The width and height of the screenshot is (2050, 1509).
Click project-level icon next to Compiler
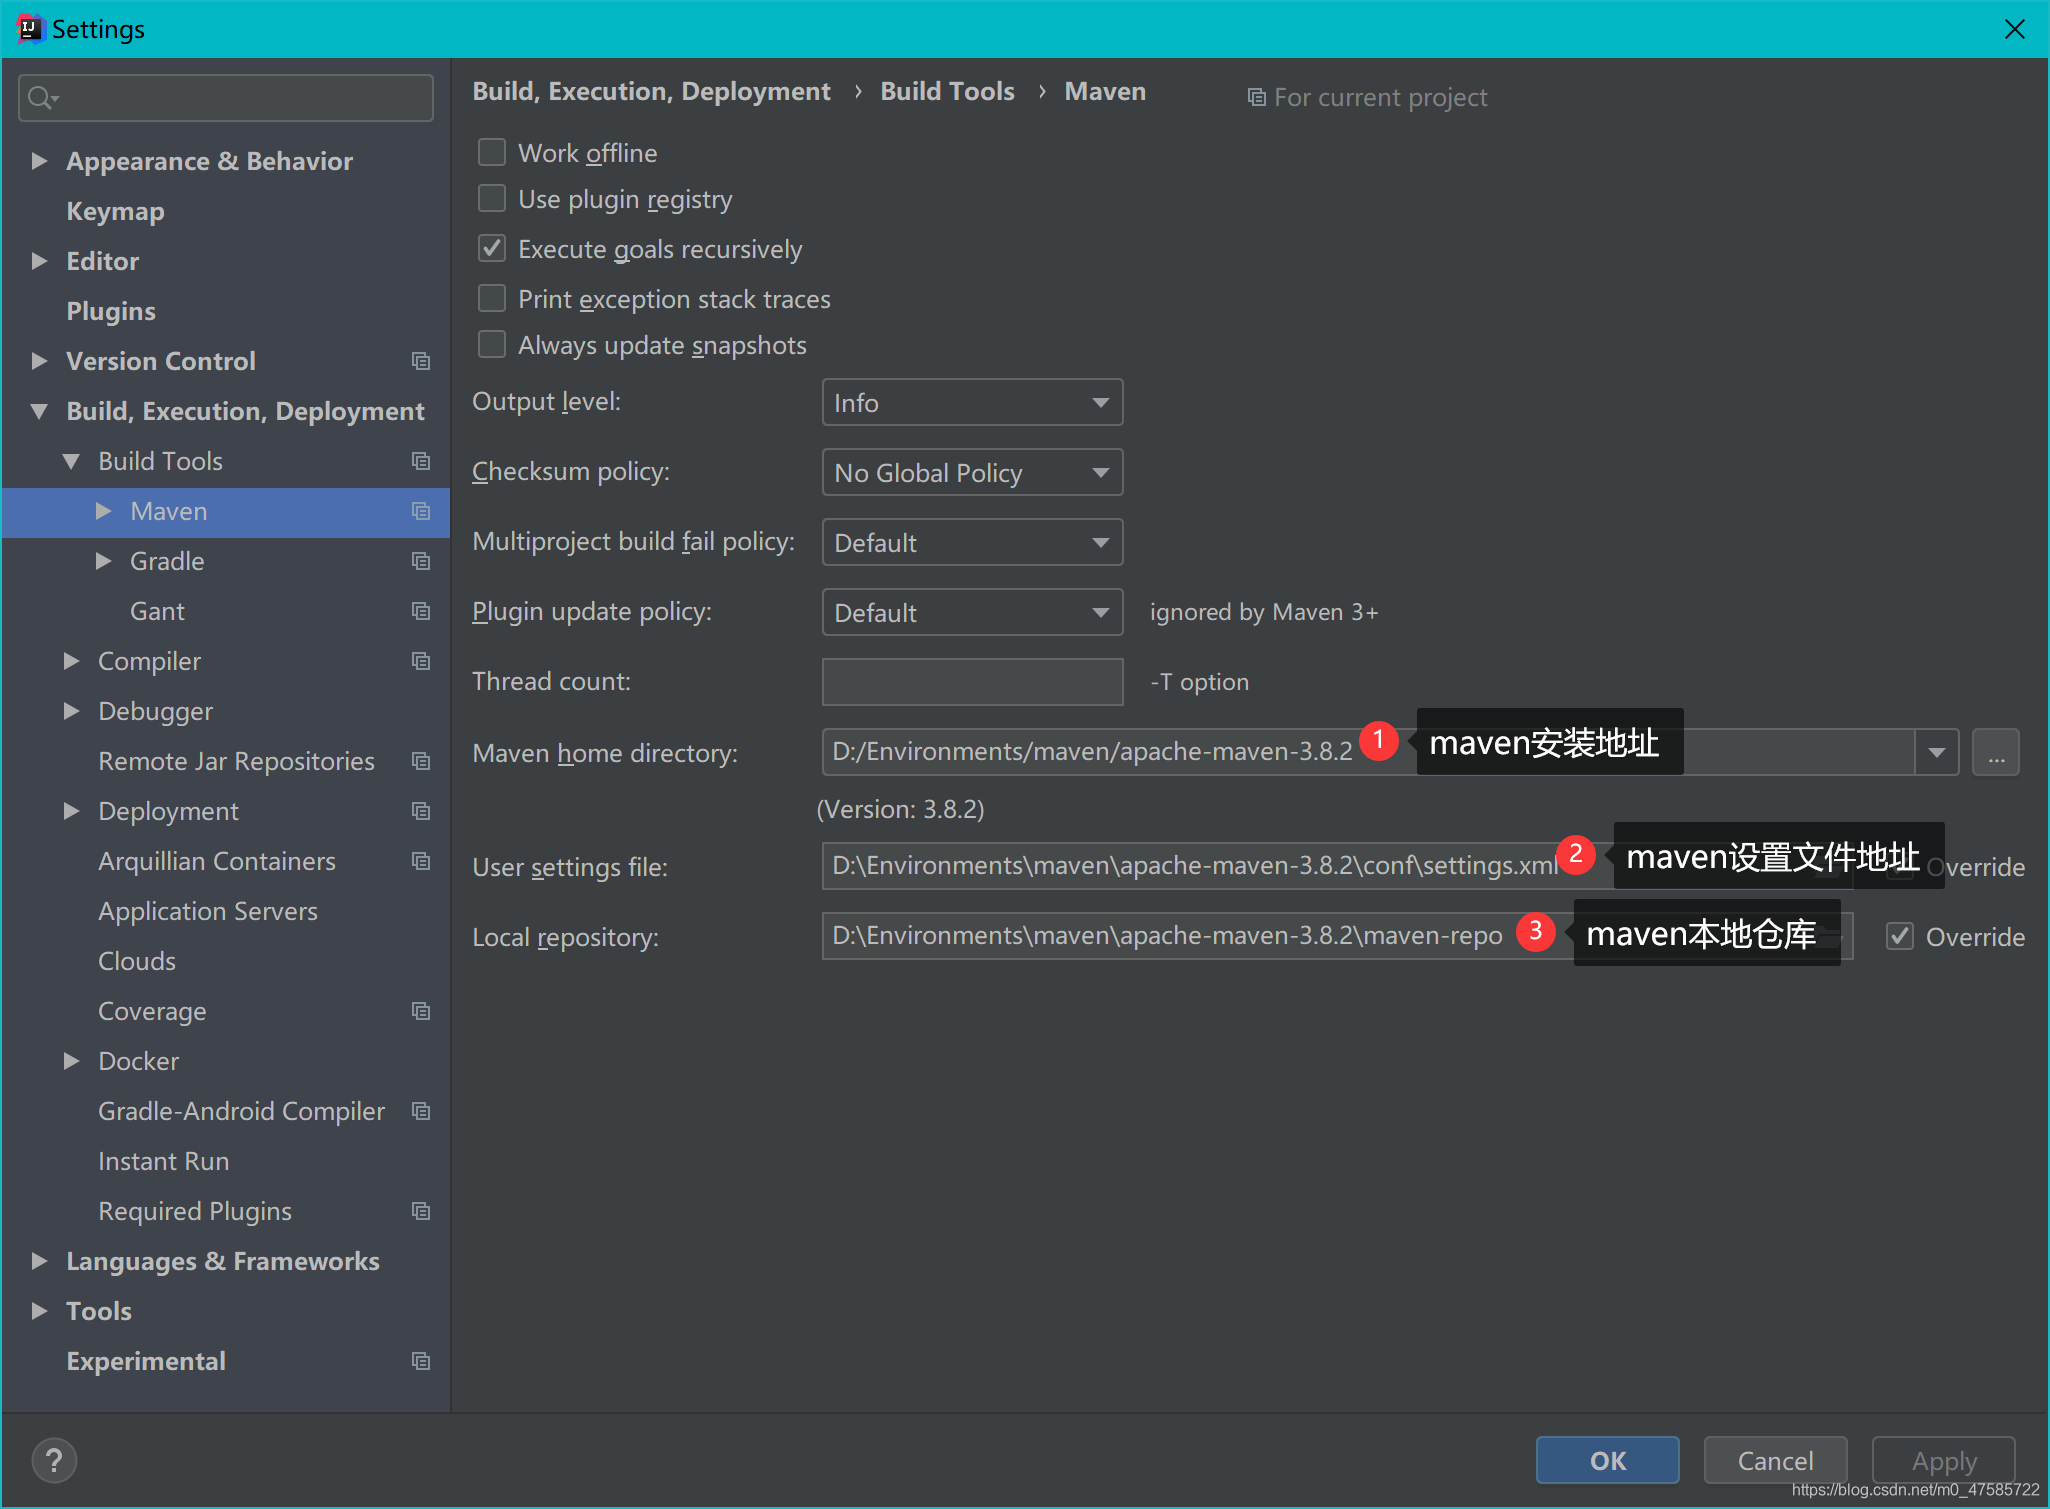point(421,661)
